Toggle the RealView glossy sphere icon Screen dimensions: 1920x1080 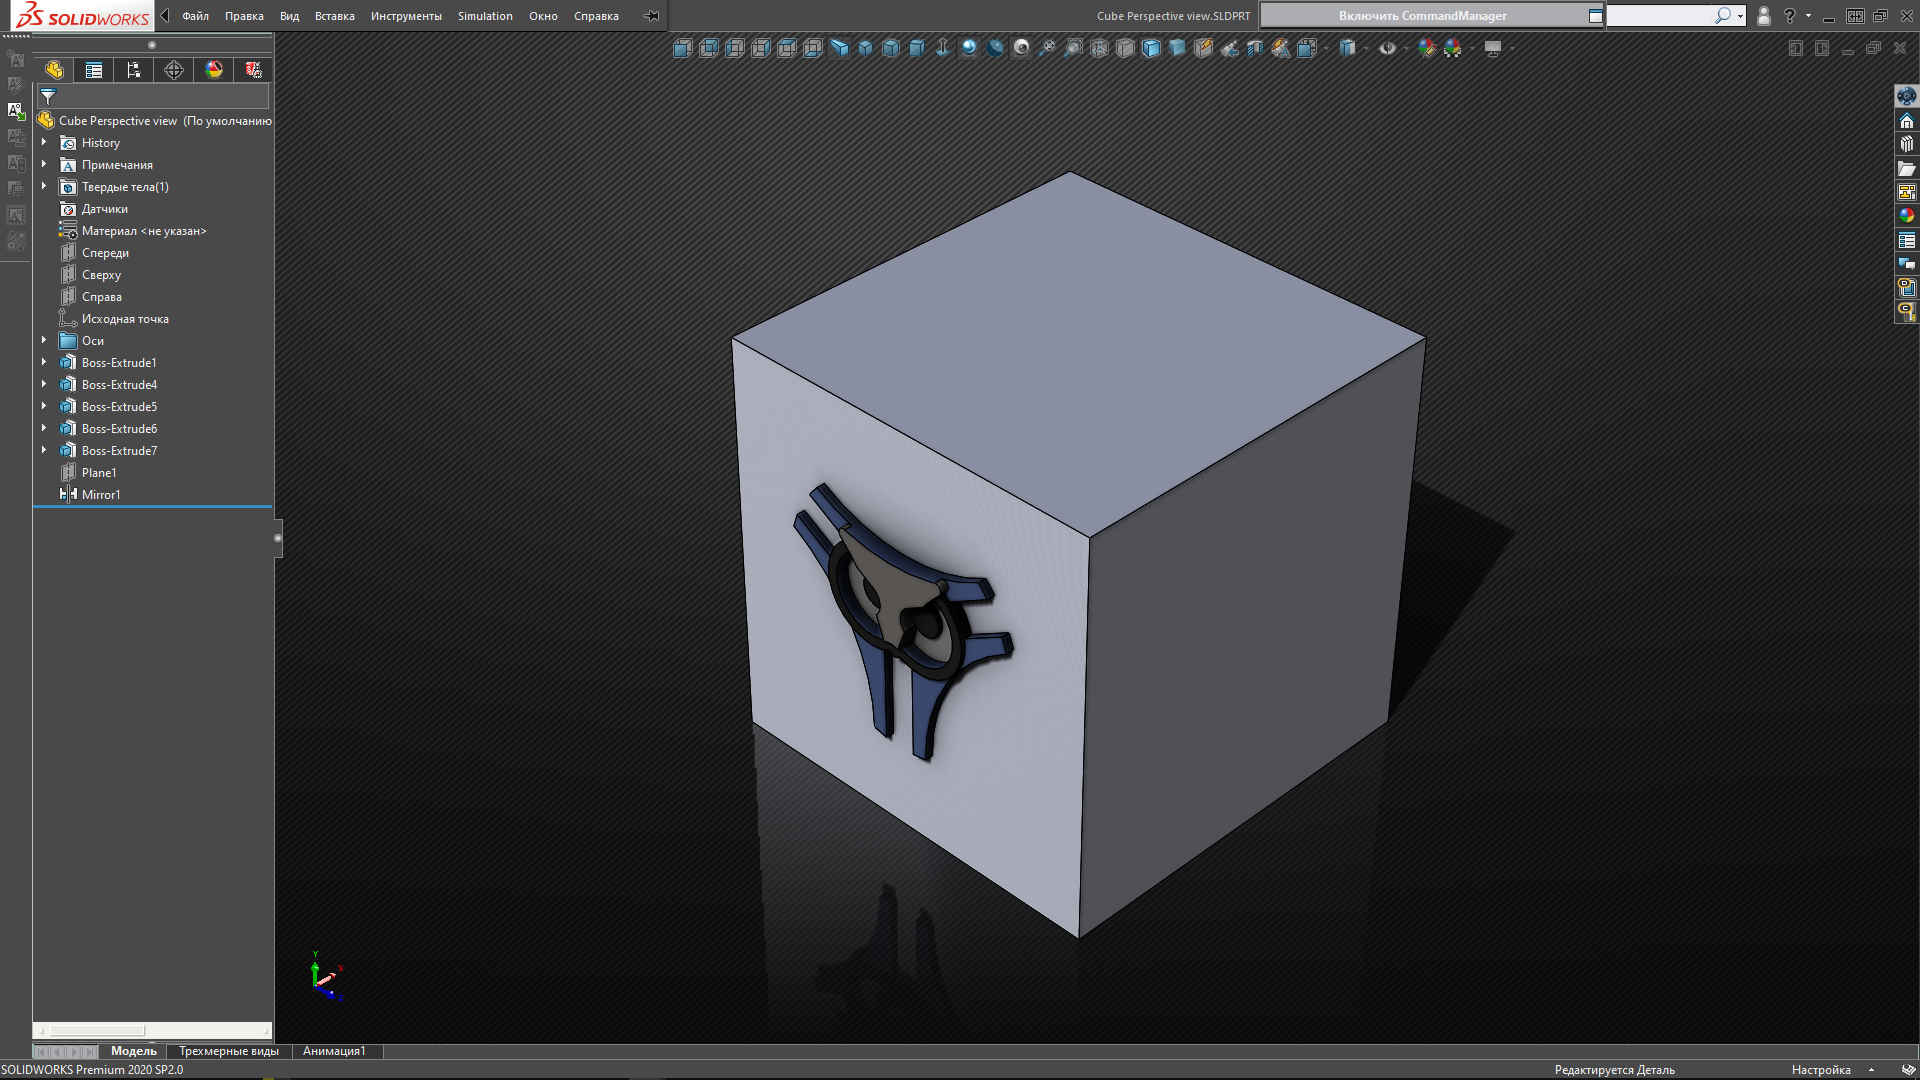coord(969,48)
